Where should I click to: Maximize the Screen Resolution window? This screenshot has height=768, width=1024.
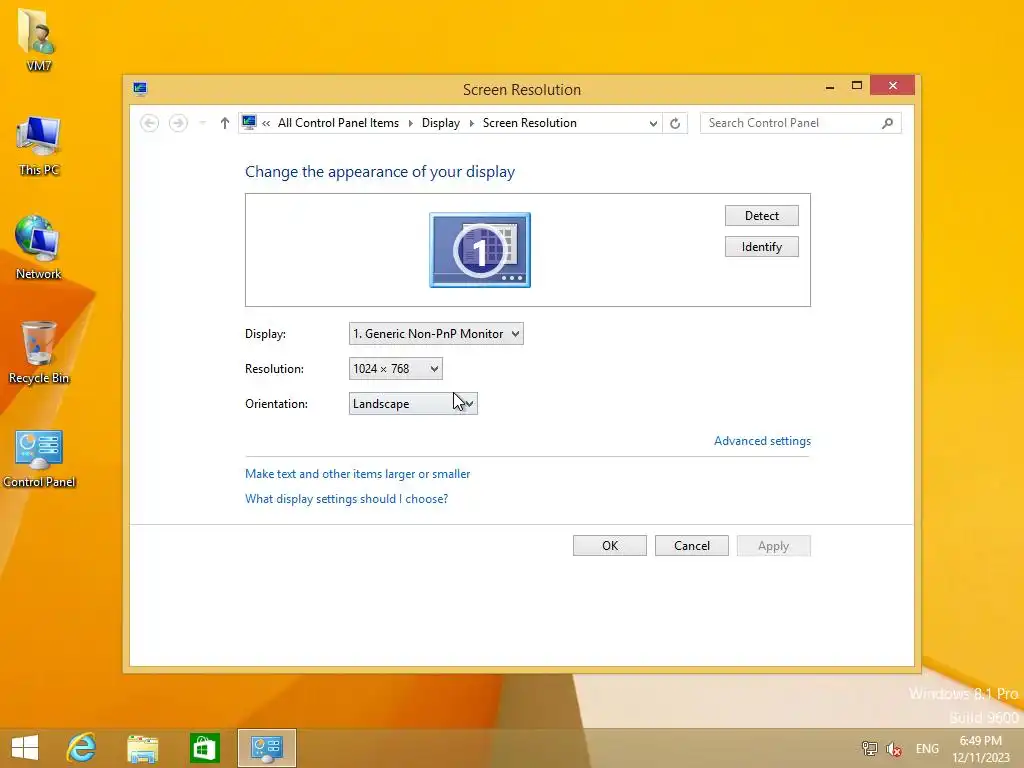857,86
